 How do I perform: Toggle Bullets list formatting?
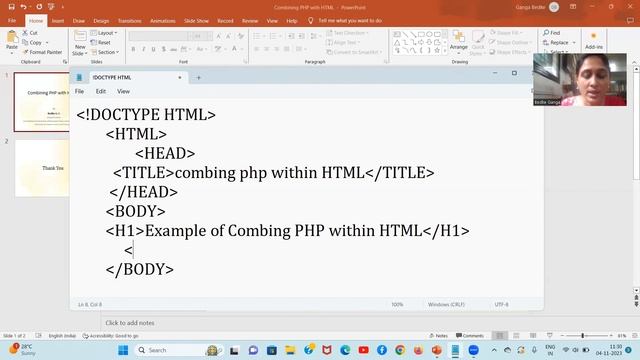click(258, 36)
